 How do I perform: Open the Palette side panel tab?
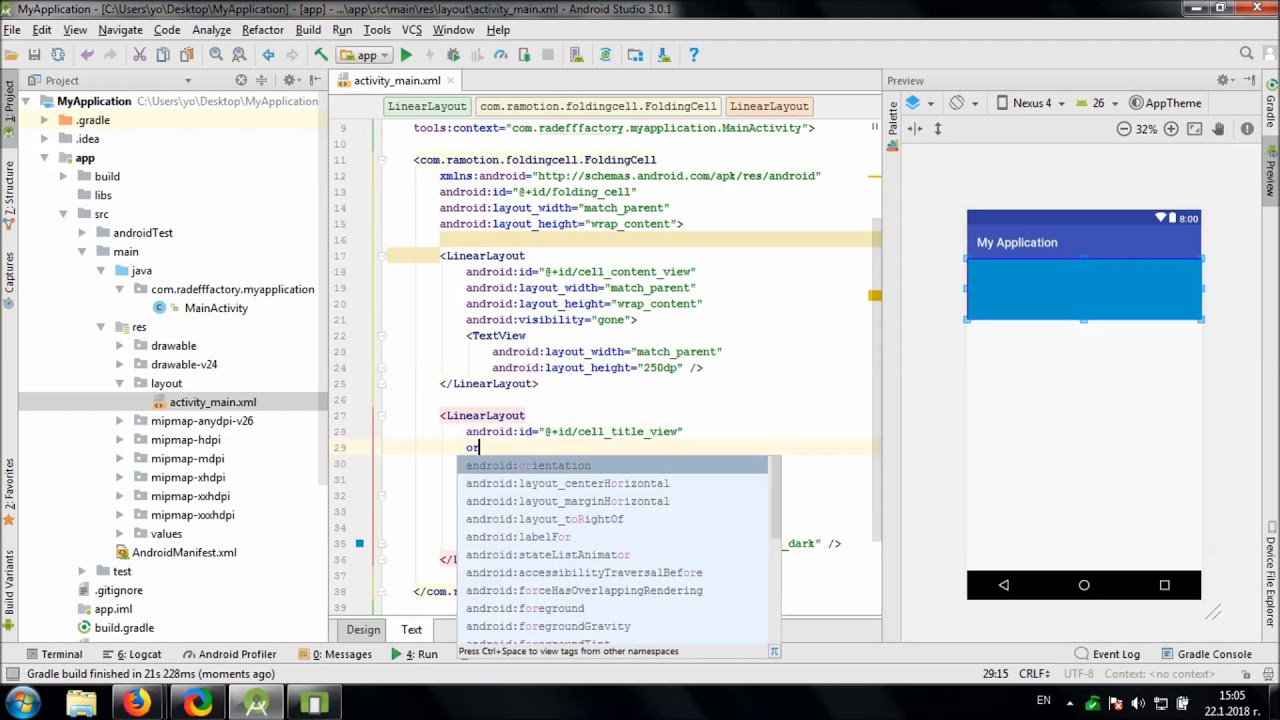893,125
